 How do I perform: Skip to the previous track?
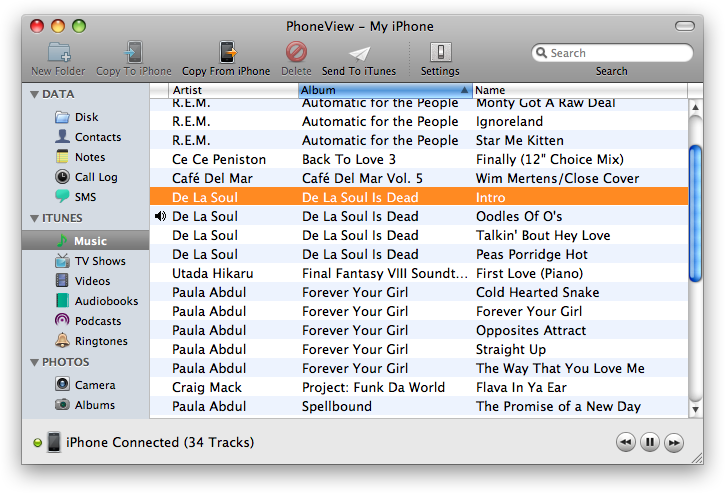point(626,443)
